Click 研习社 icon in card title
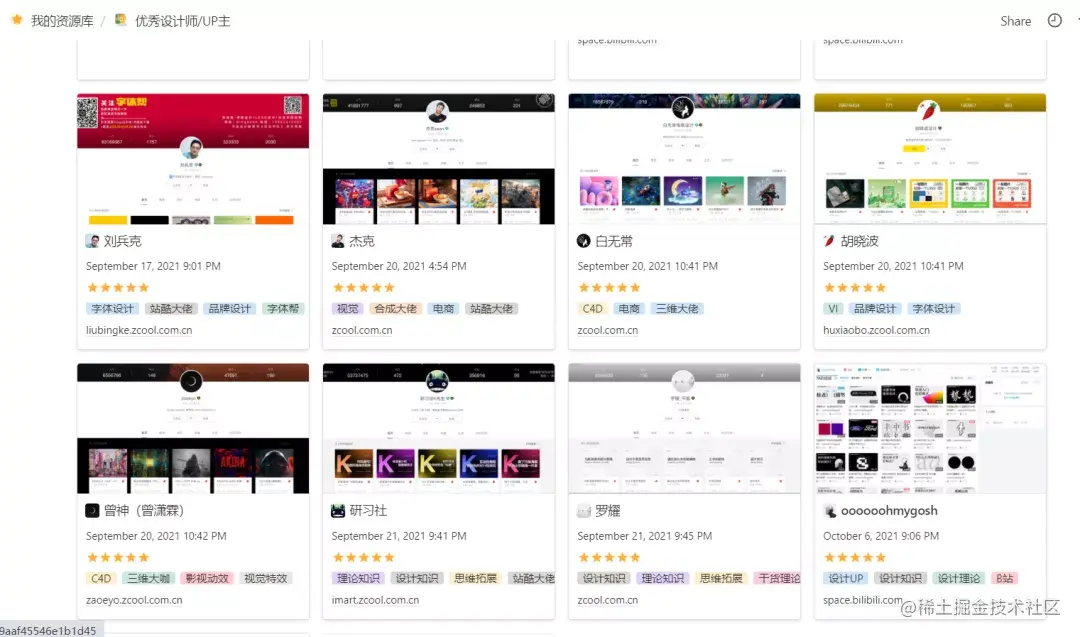This screenshot has width=1080, height=637. point(338,510)
